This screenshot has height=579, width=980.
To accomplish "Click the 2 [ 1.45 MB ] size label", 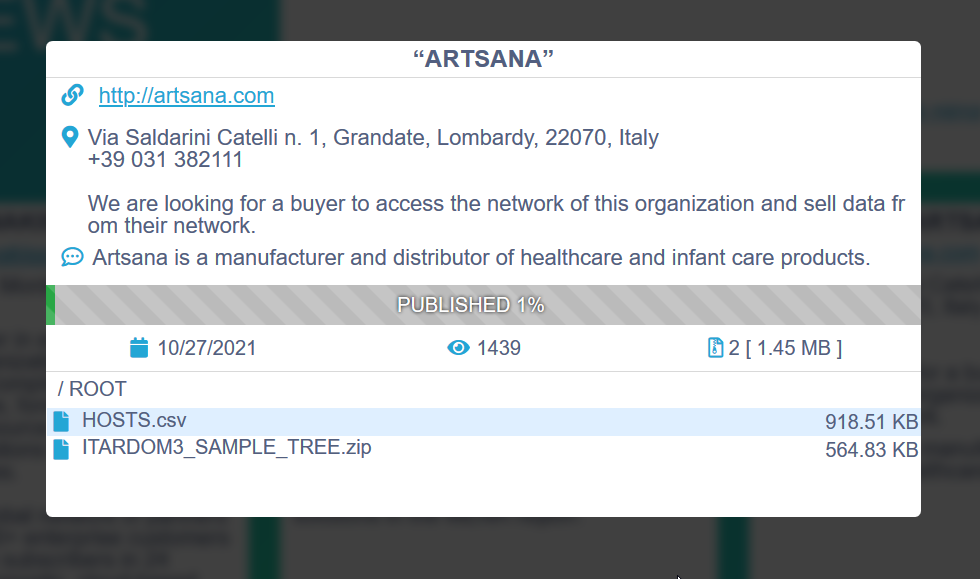I will point(785,348).
